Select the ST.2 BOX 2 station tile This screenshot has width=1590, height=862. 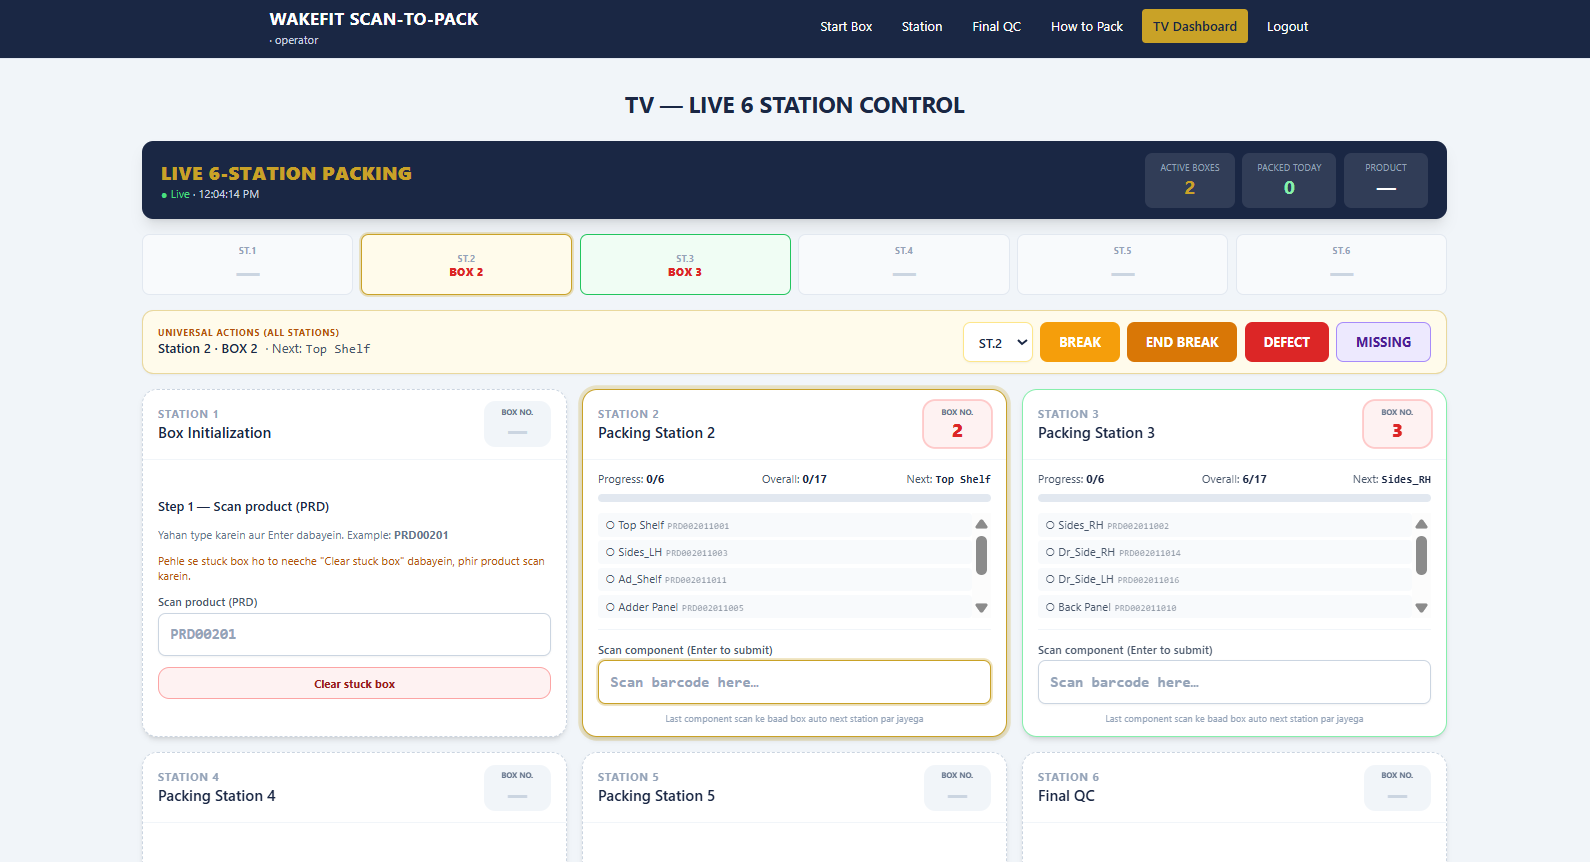[x=466, y=264]
